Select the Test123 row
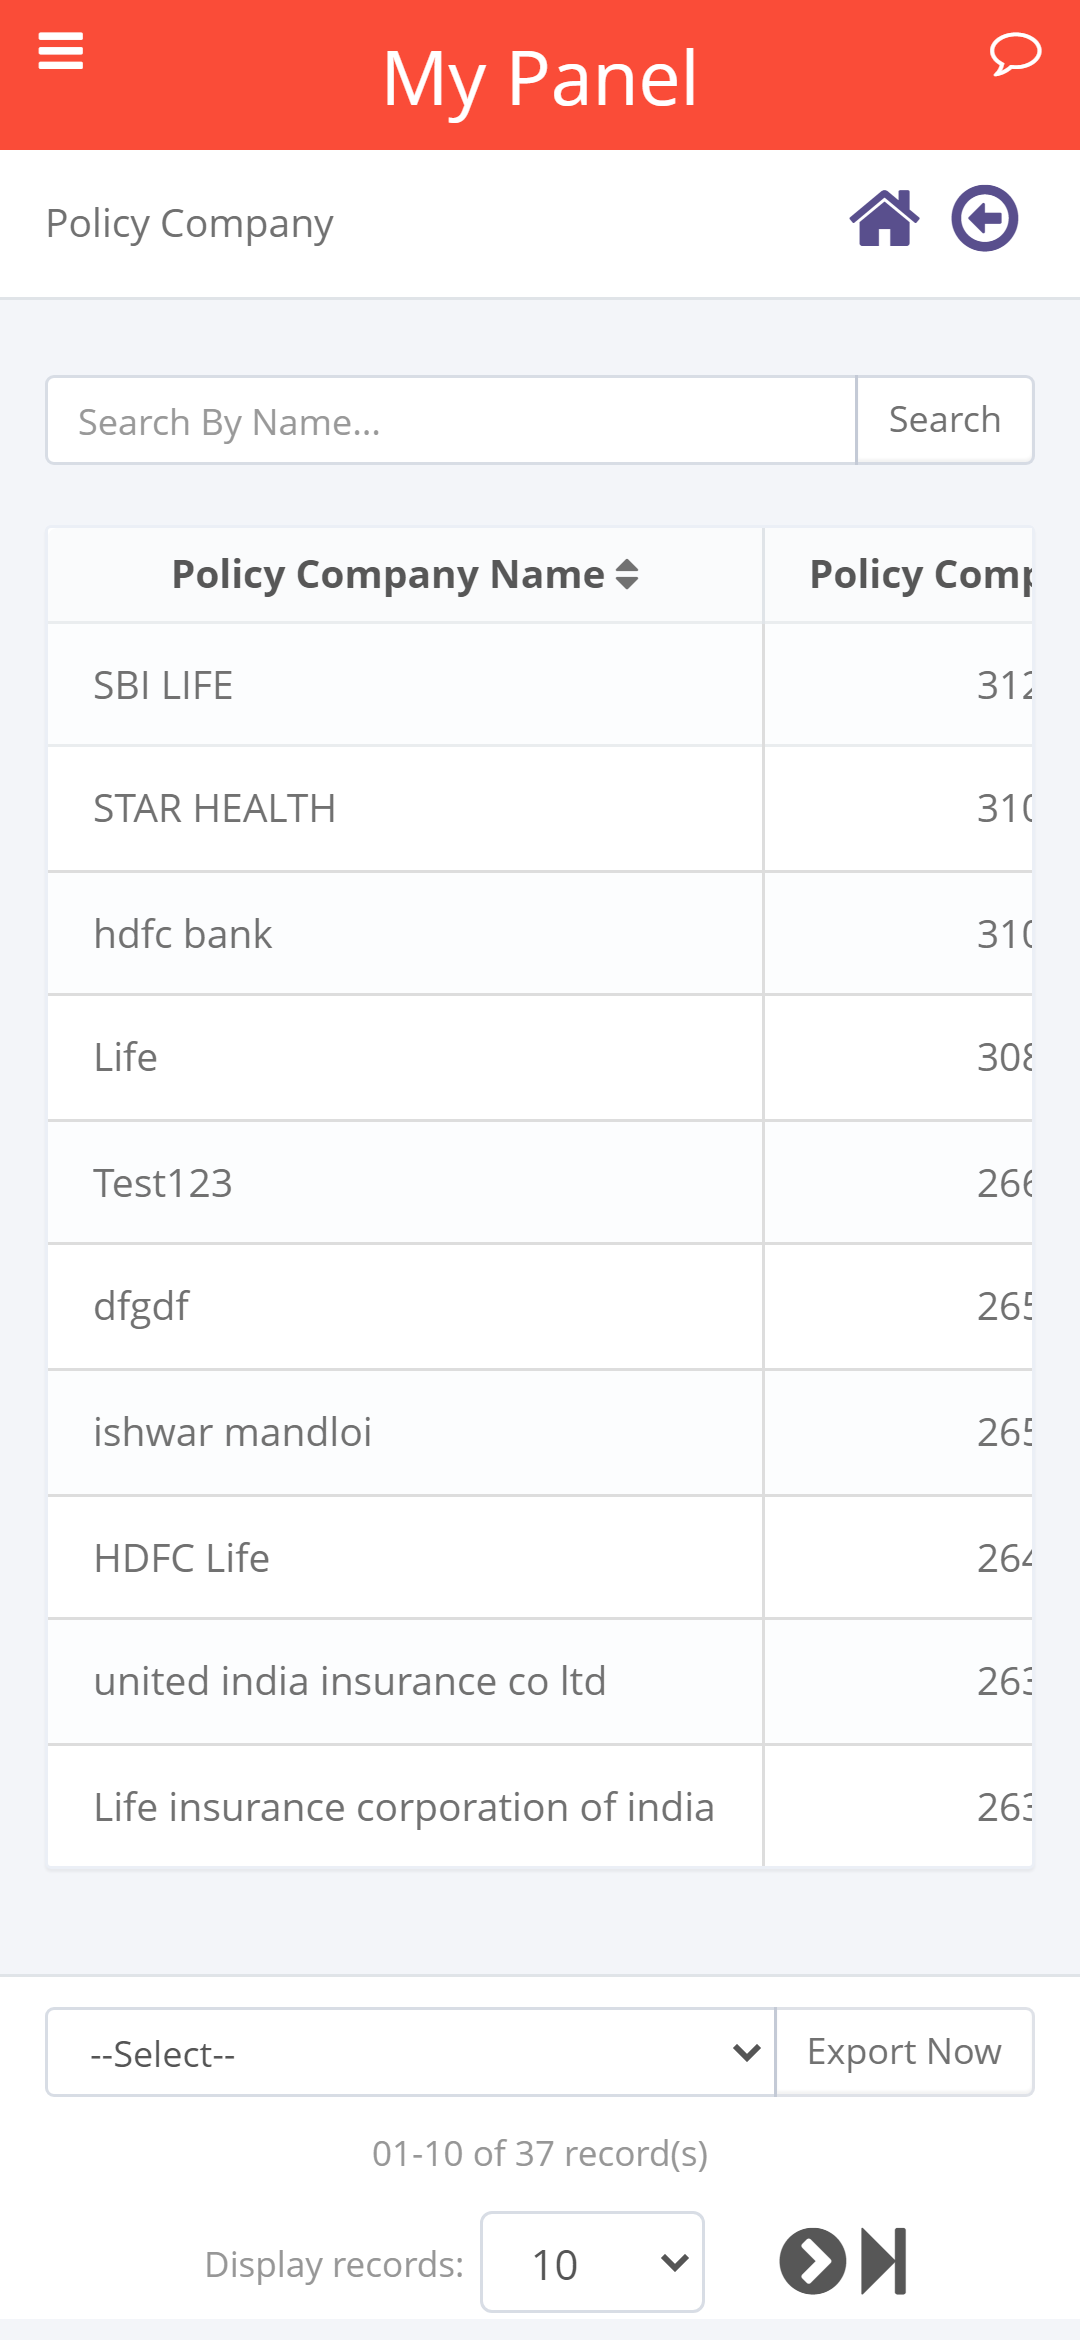 [x=540, y=1183]
